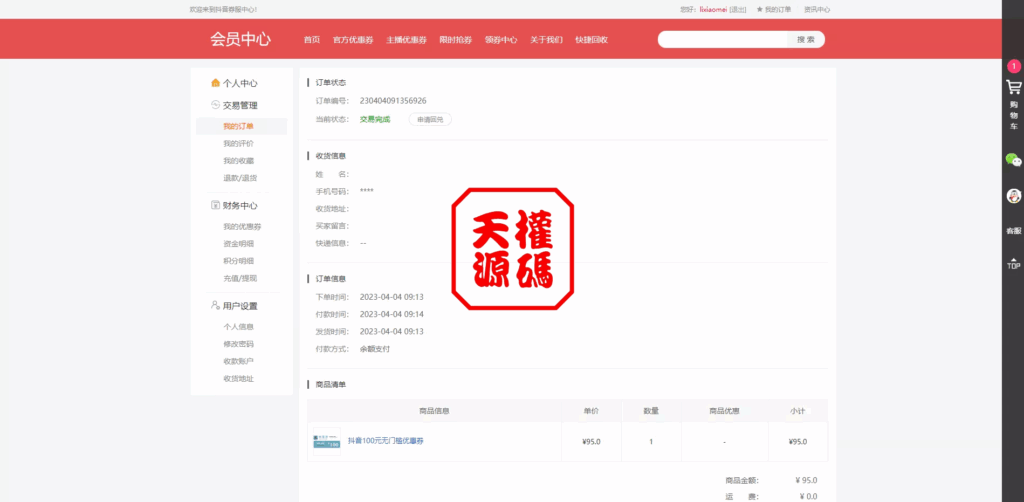Open 领券中心 navigation item
This screenshot has width=1024, height=502.
[x=501, y=40]
